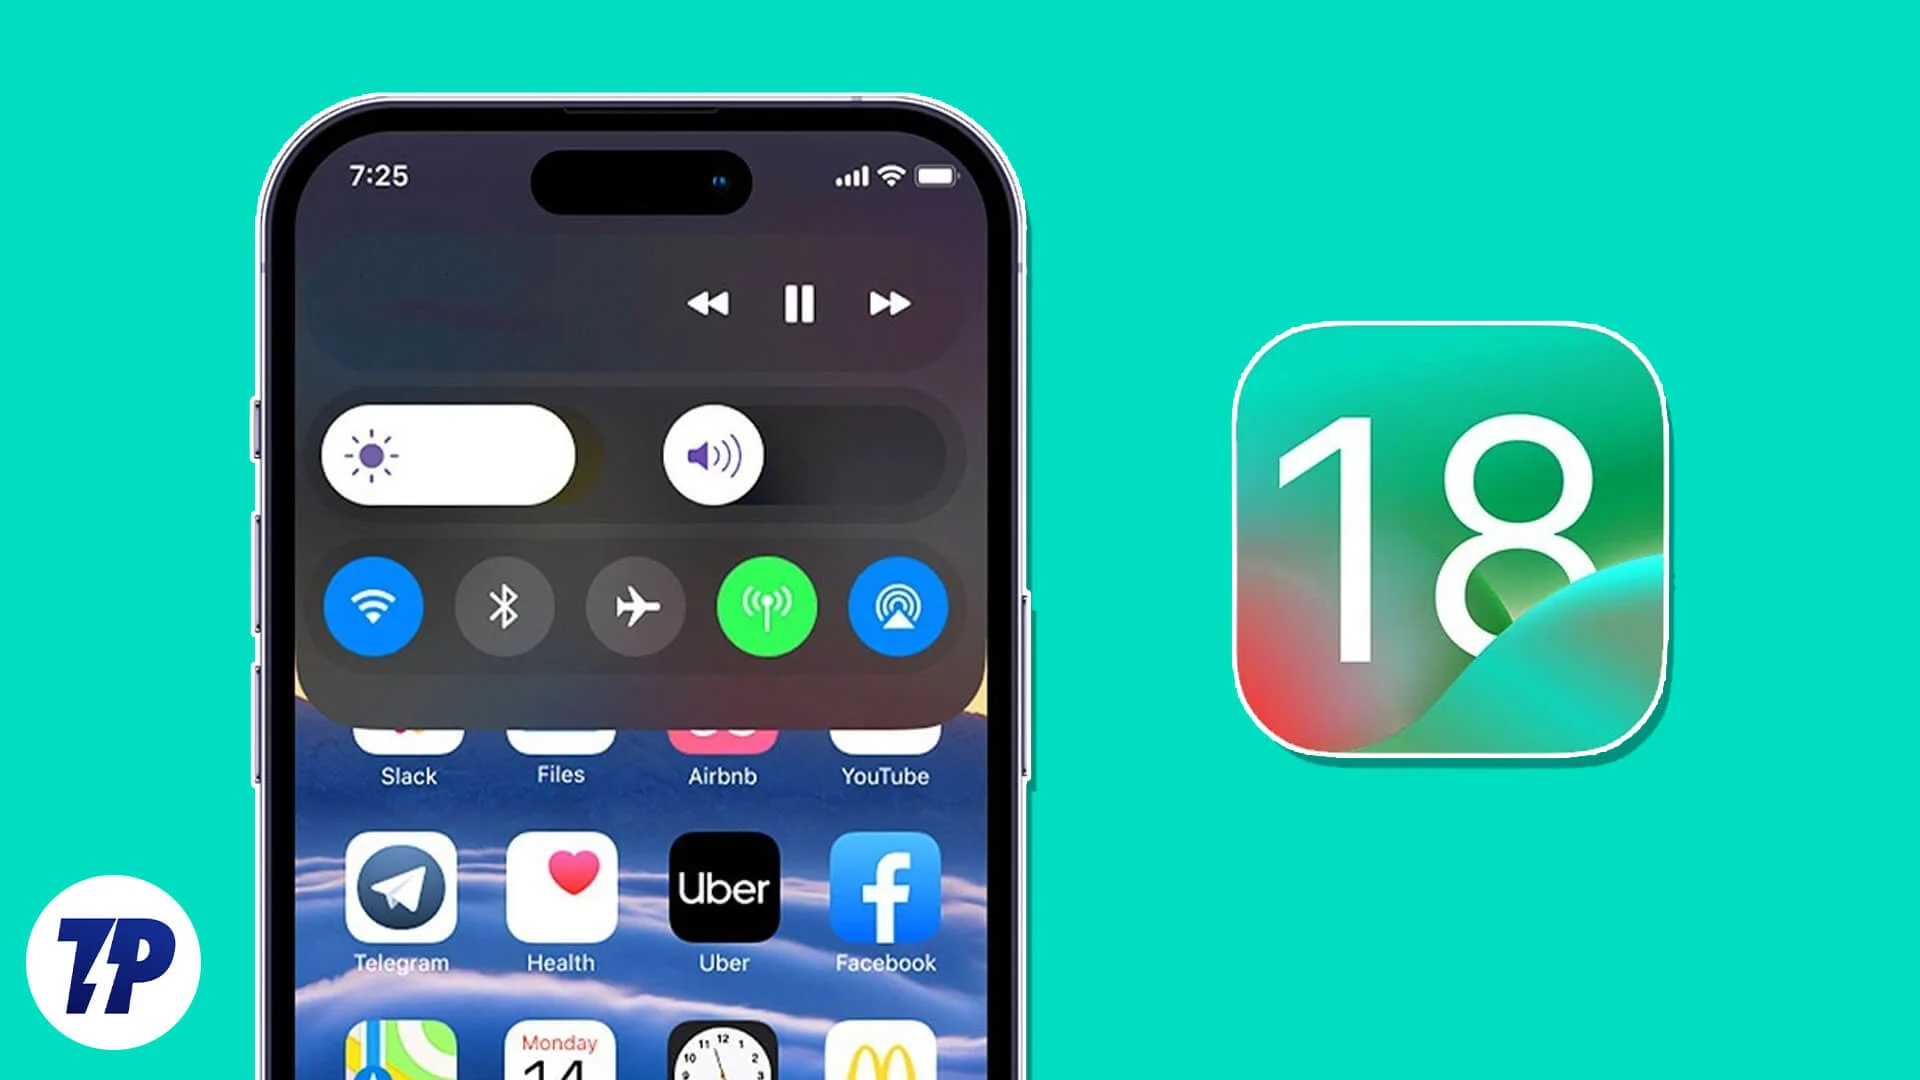The image size is (1920, 1080).
Task: Tap the pause button in media controls
Action: click(x=794, y=305)
